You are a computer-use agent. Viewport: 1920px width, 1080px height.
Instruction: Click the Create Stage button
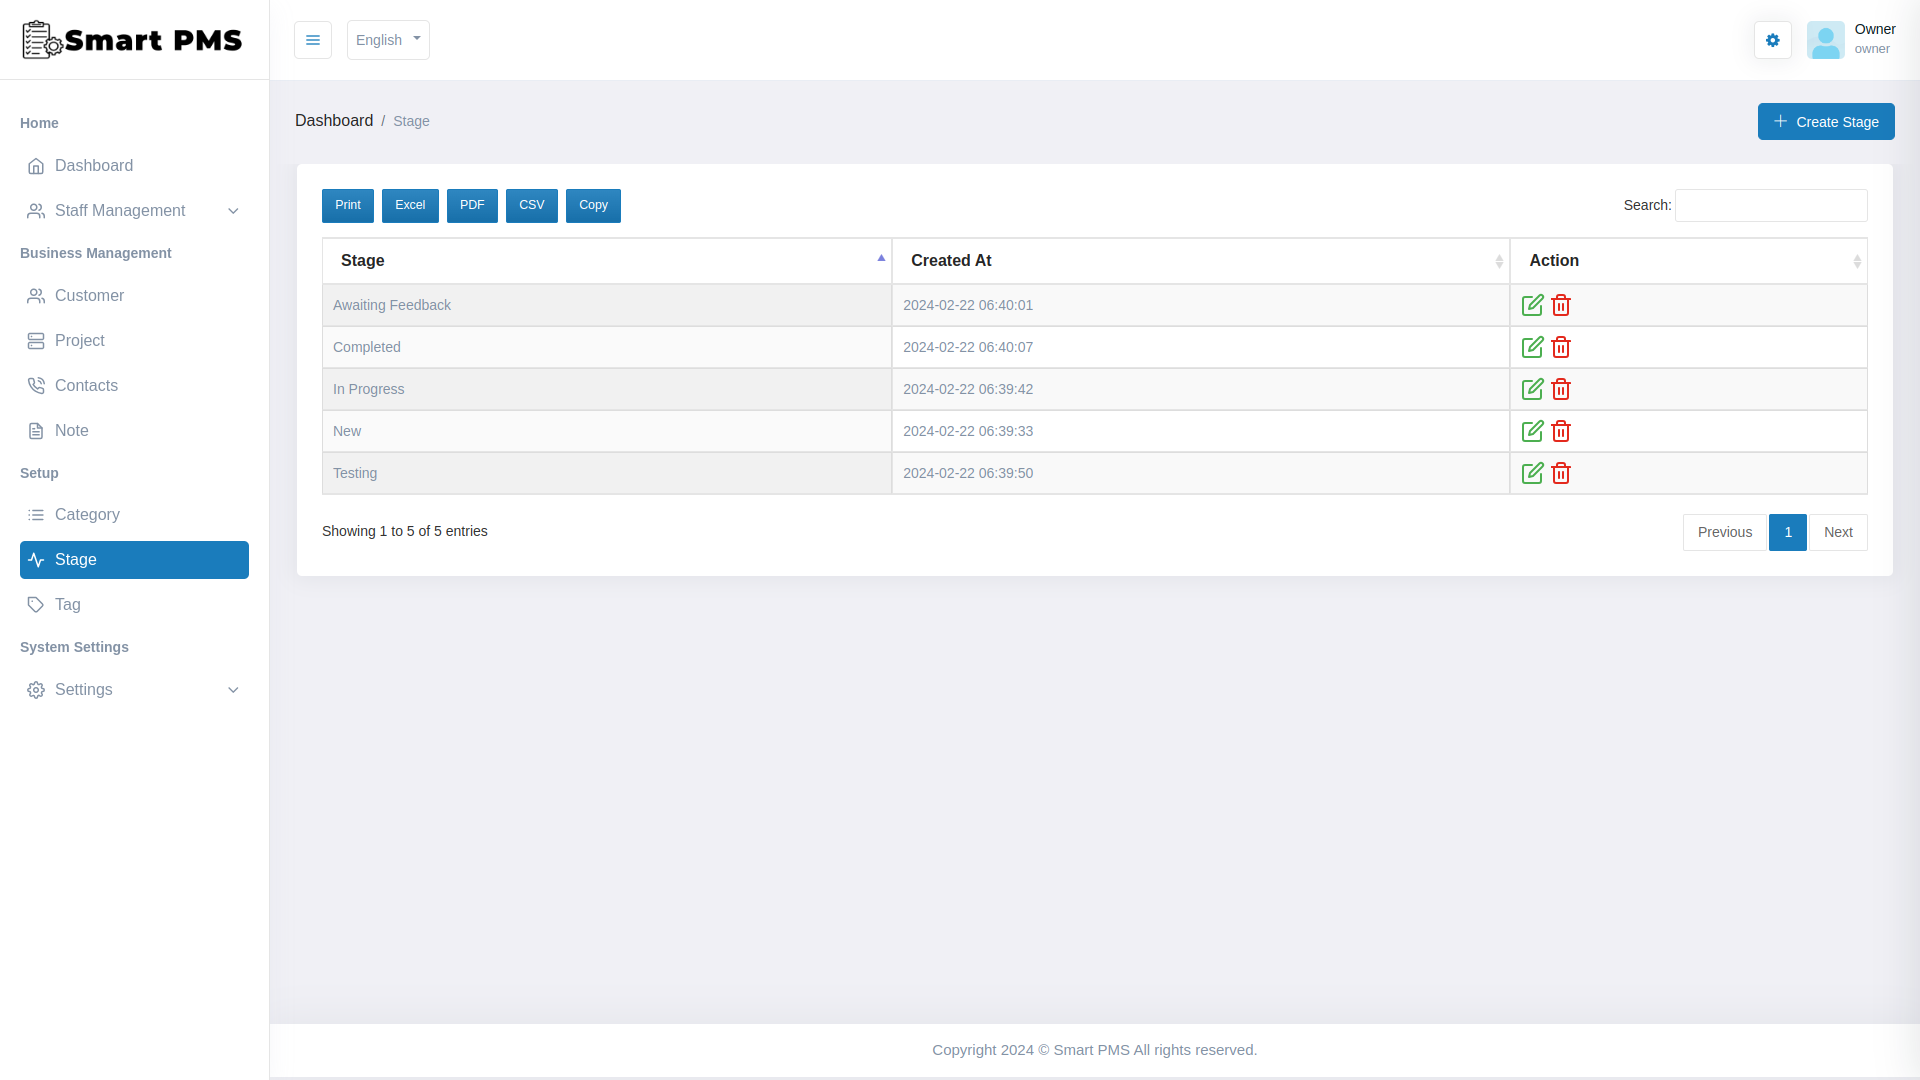point(1825,121)
